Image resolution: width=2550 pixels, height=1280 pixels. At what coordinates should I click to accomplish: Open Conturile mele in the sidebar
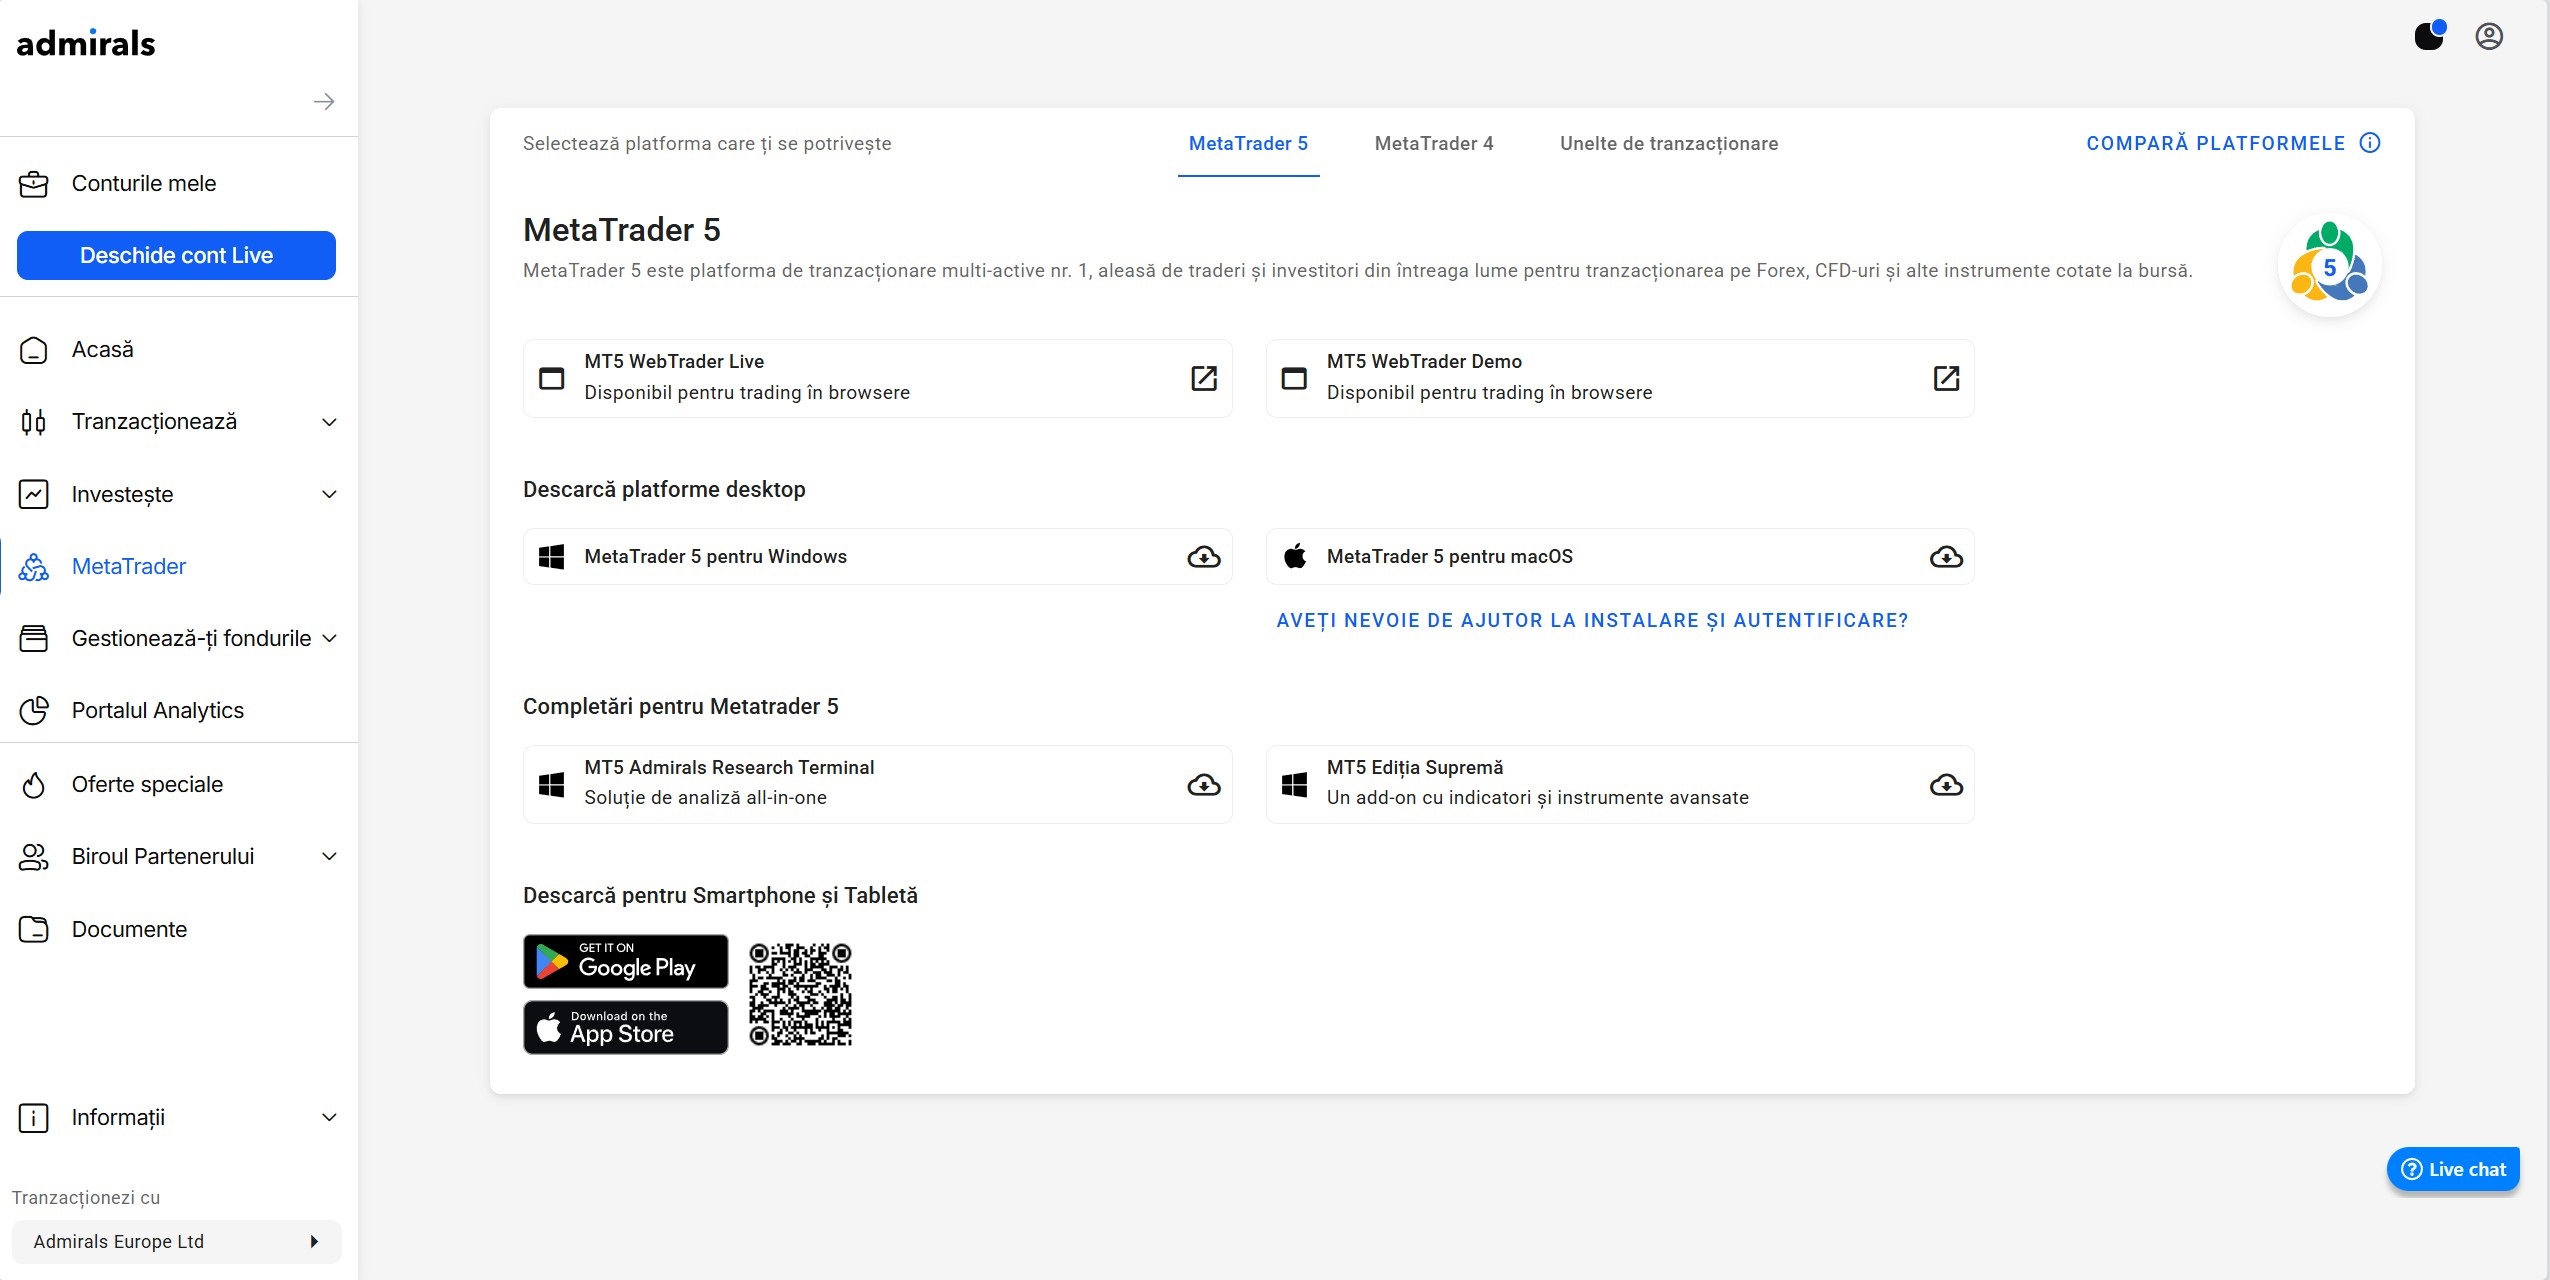coord(143,184)
